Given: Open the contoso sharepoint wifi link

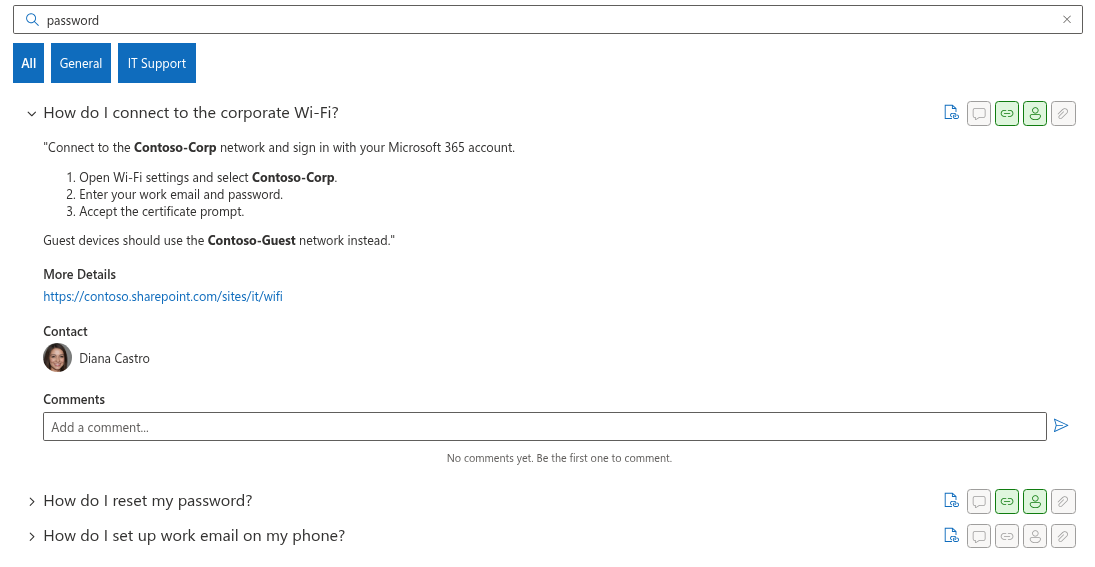Looking at the screenshot, I should (163, 296).
